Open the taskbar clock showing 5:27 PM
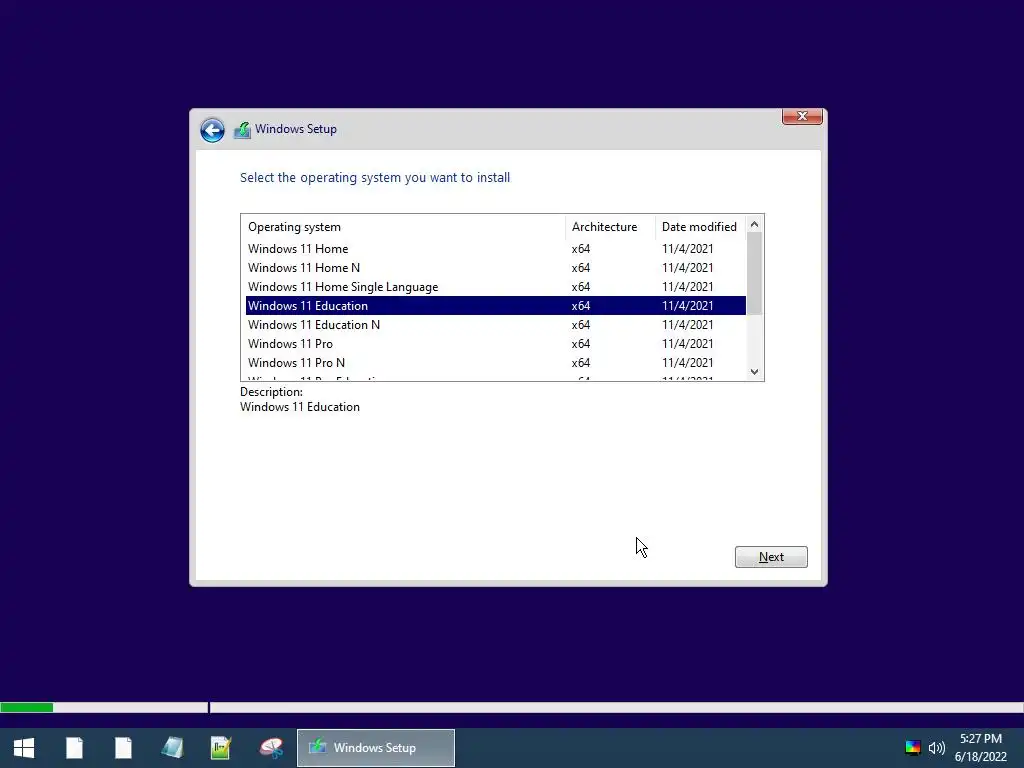 pyautogui.click(x=981, y=739)
